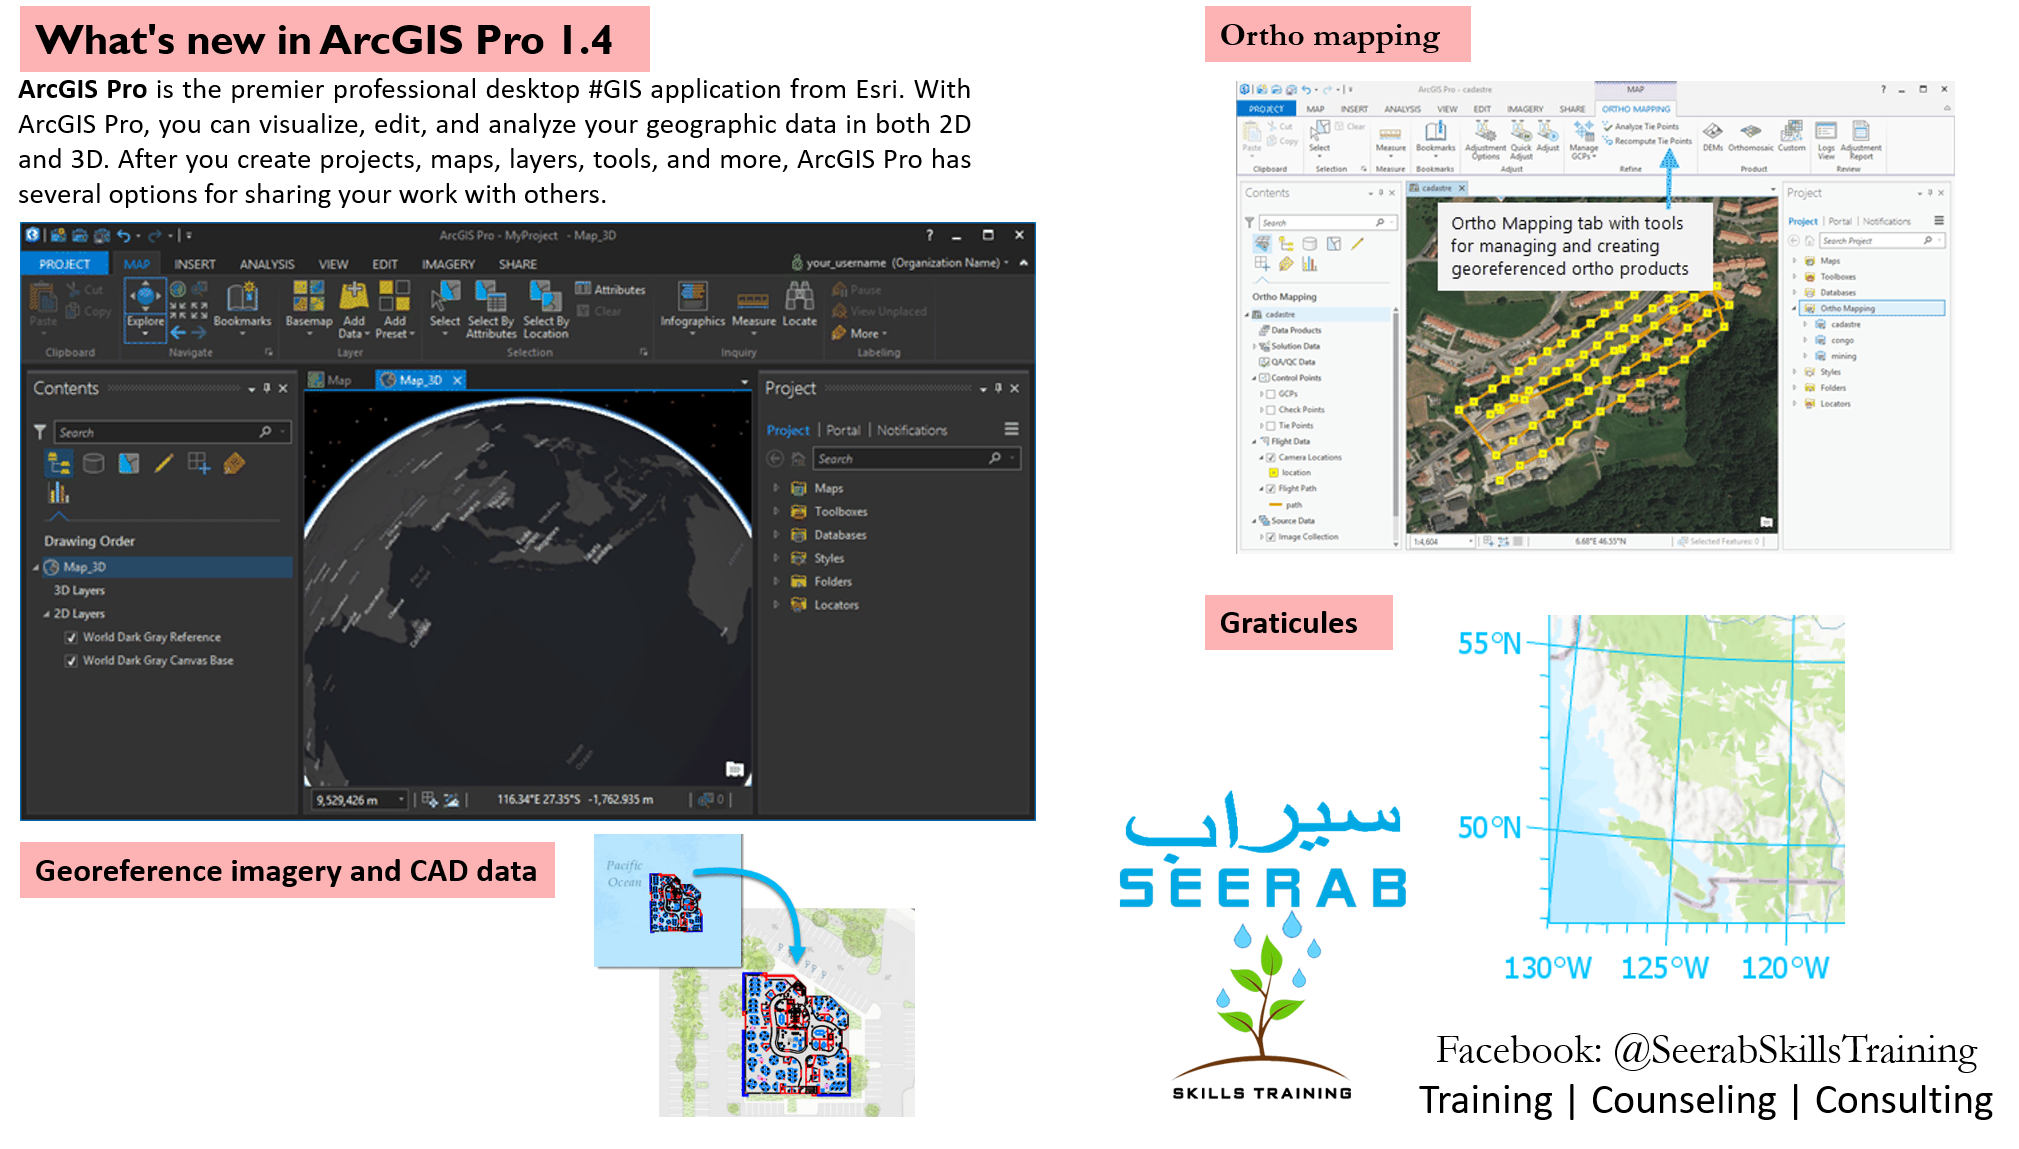Uncheck Flight Path layer

coord(1271,489)
